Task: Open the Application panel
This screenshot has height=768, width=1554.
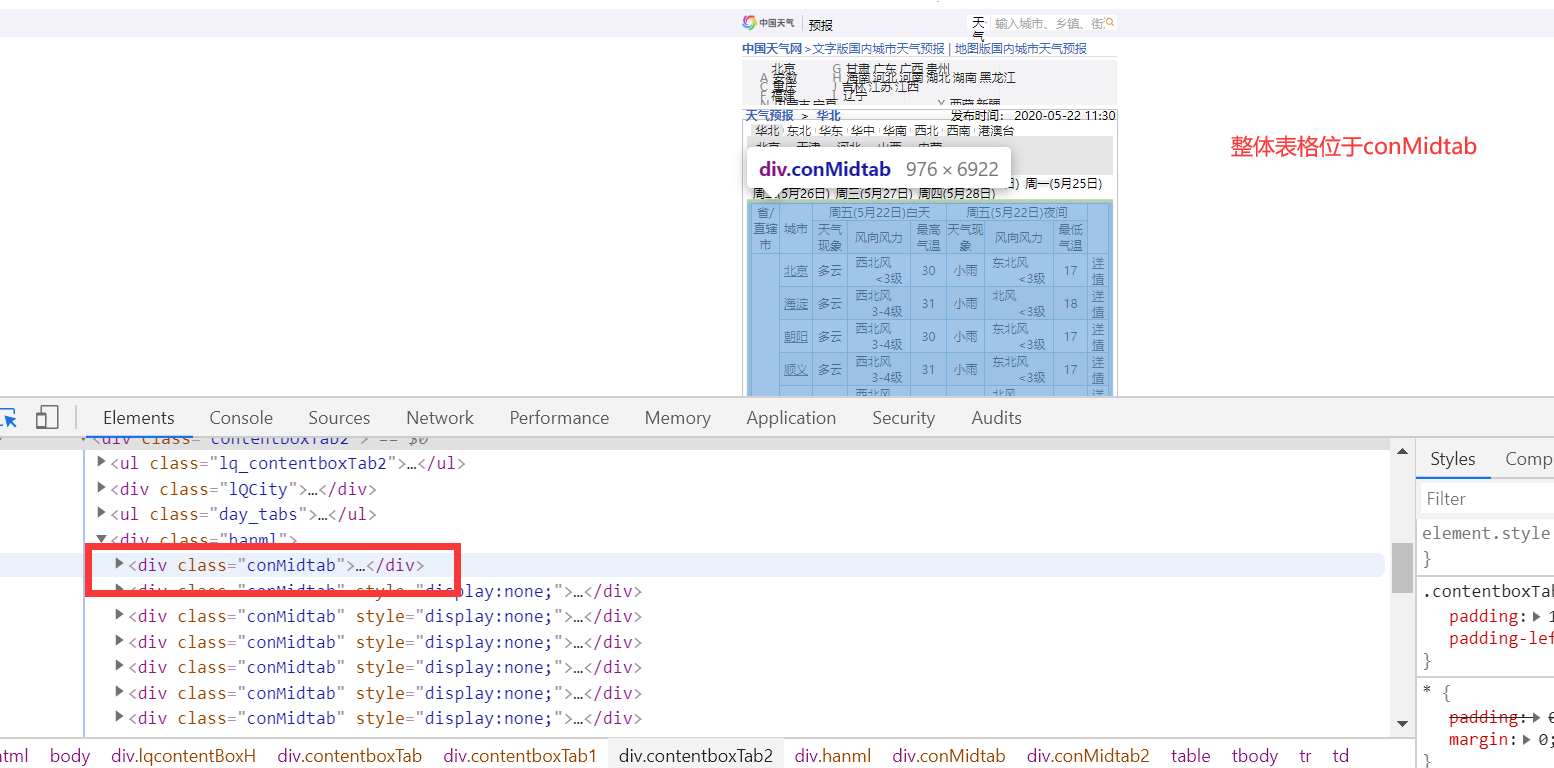Action: [790, 417]
